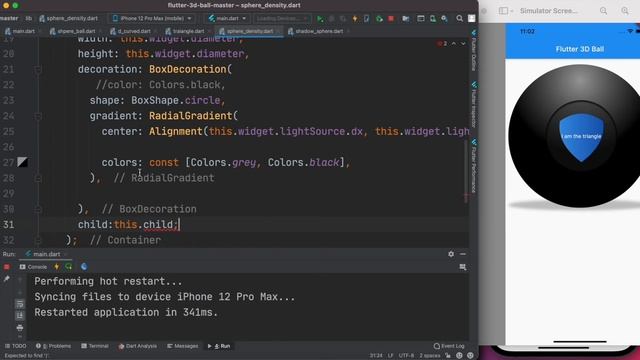640x360 pixels.
Task: Open Flutter Outline side panel
Action: [x=473, y=50]
